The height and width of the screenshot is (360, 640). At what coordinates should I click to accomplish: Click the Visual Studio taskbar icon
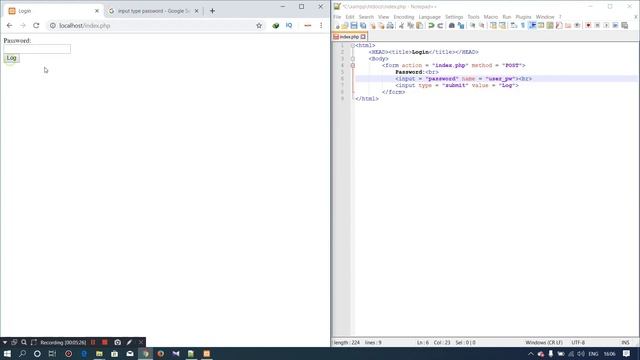[x=176, y=354]
